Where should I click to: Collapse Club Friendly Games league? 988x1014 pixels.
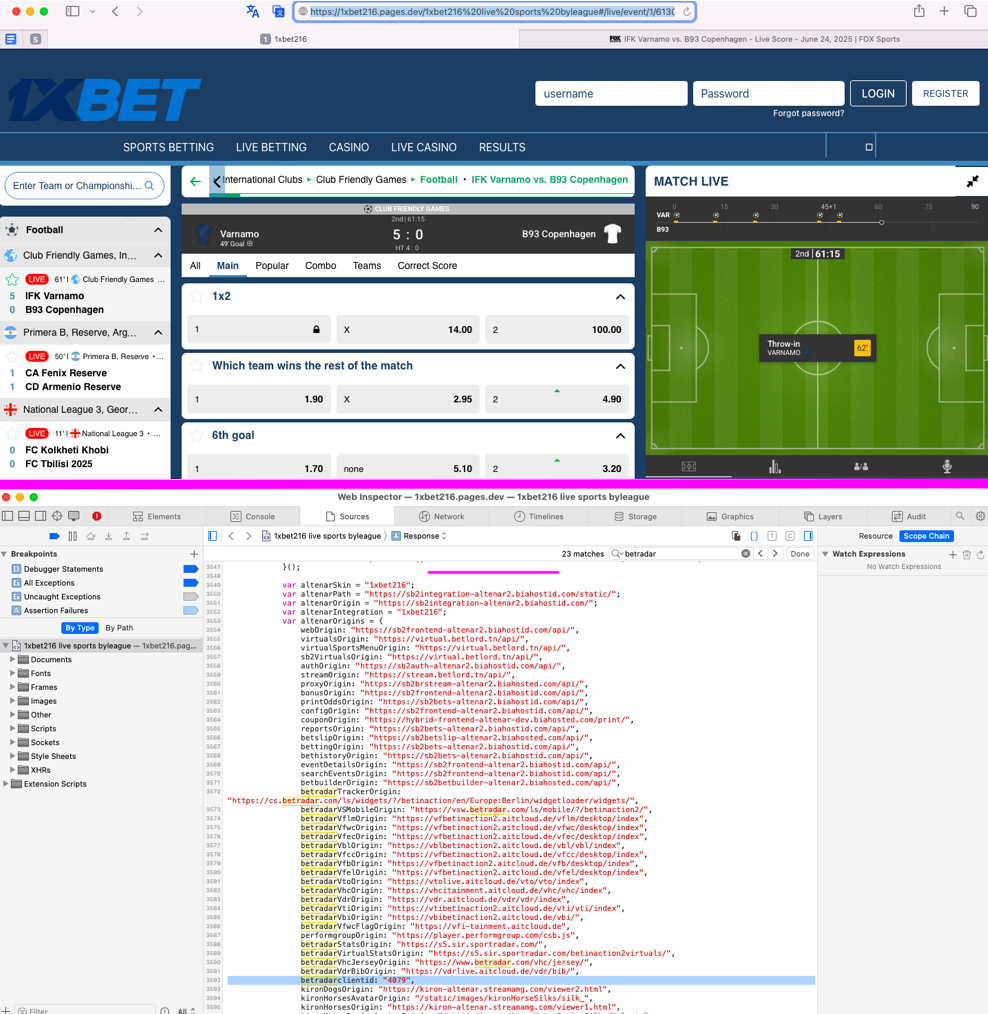coord(158,255)
